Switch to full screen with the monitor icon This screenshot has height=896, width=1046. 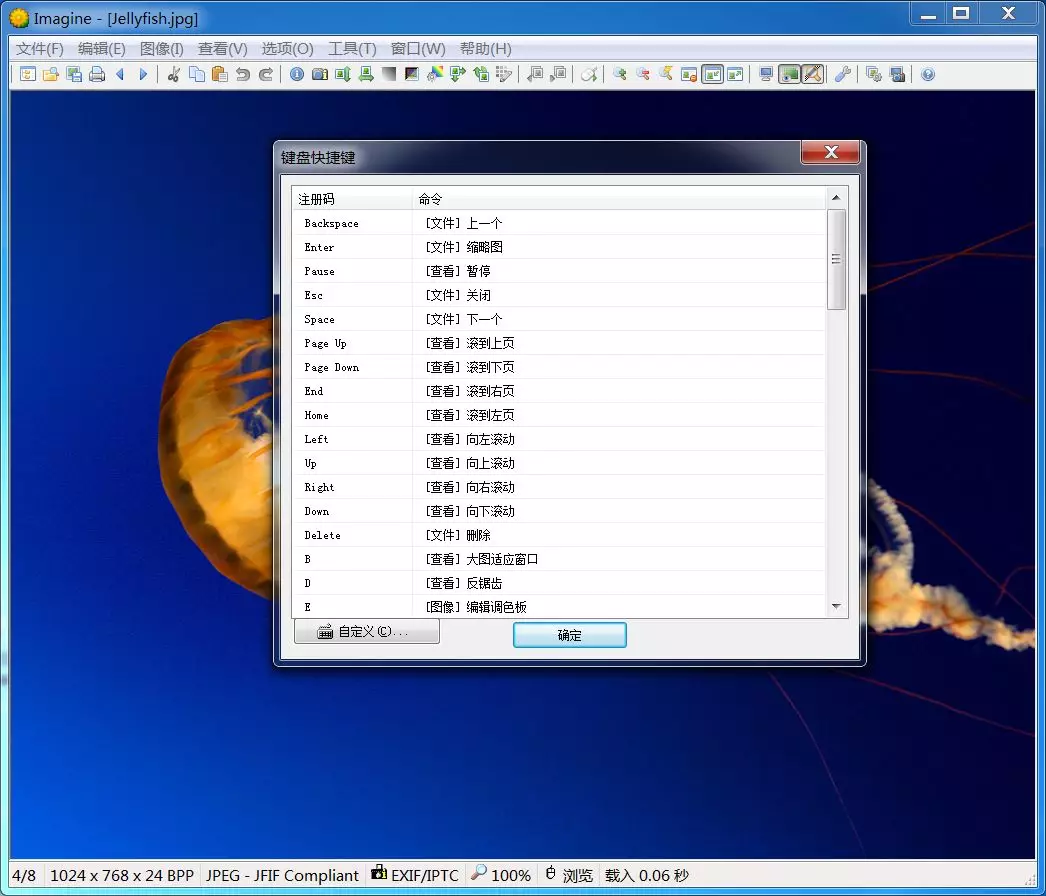pyautogui.click(x=766, y=74)
